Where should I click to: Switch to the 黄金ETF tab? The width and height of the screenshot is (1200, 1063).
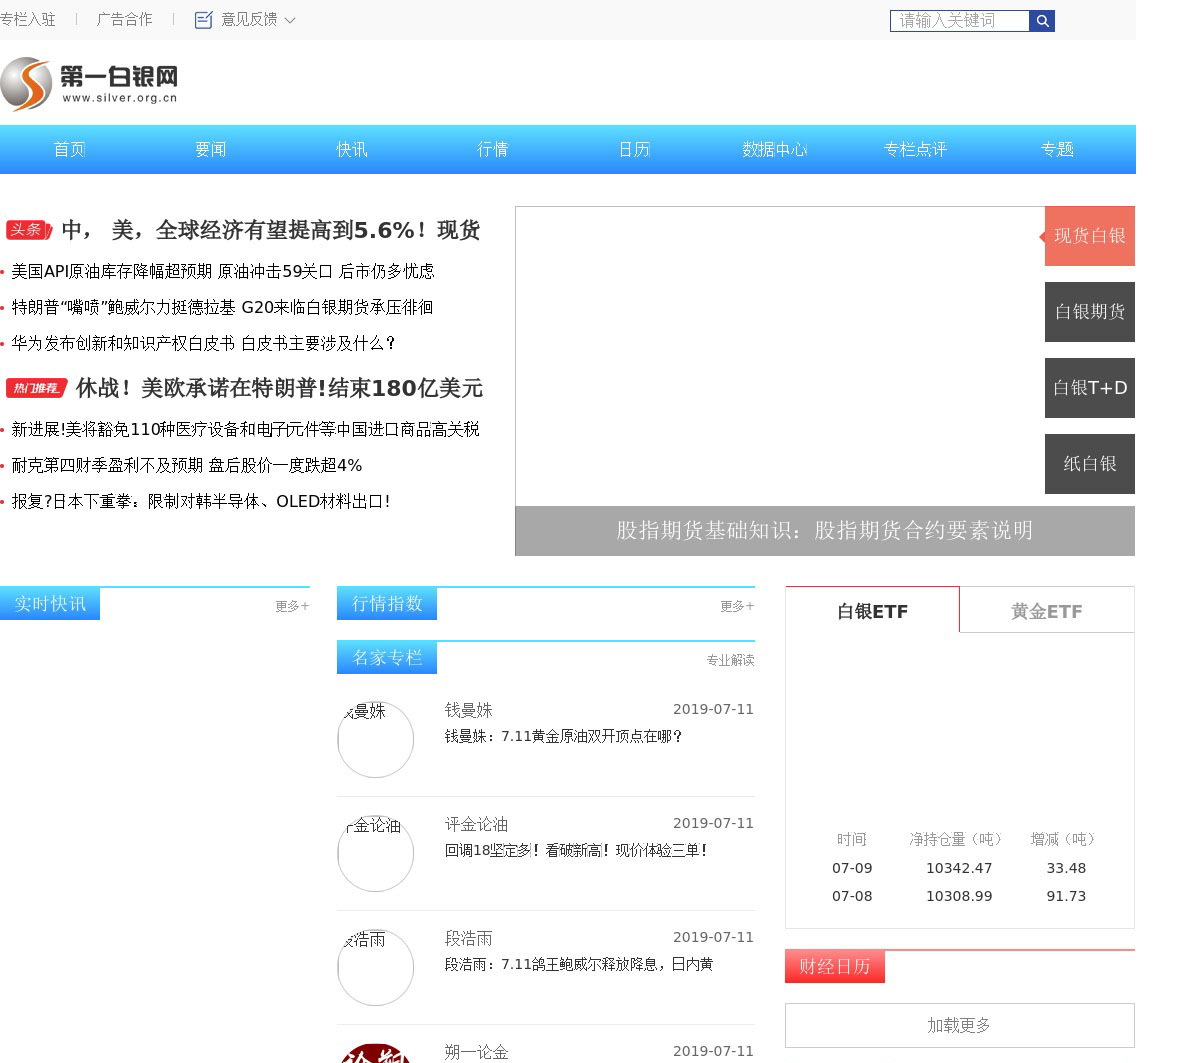(1046, 611)
